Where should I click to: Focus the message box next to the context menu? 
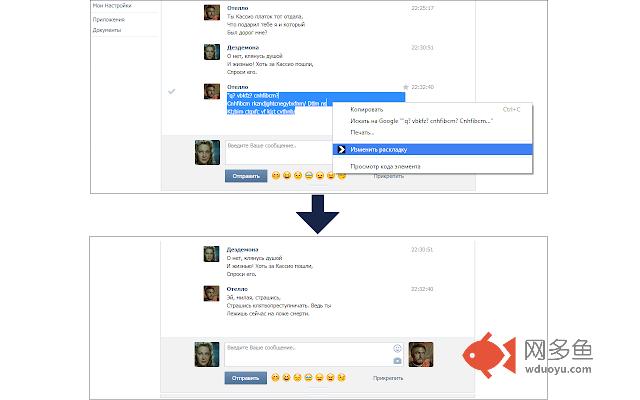coord(279,152)
